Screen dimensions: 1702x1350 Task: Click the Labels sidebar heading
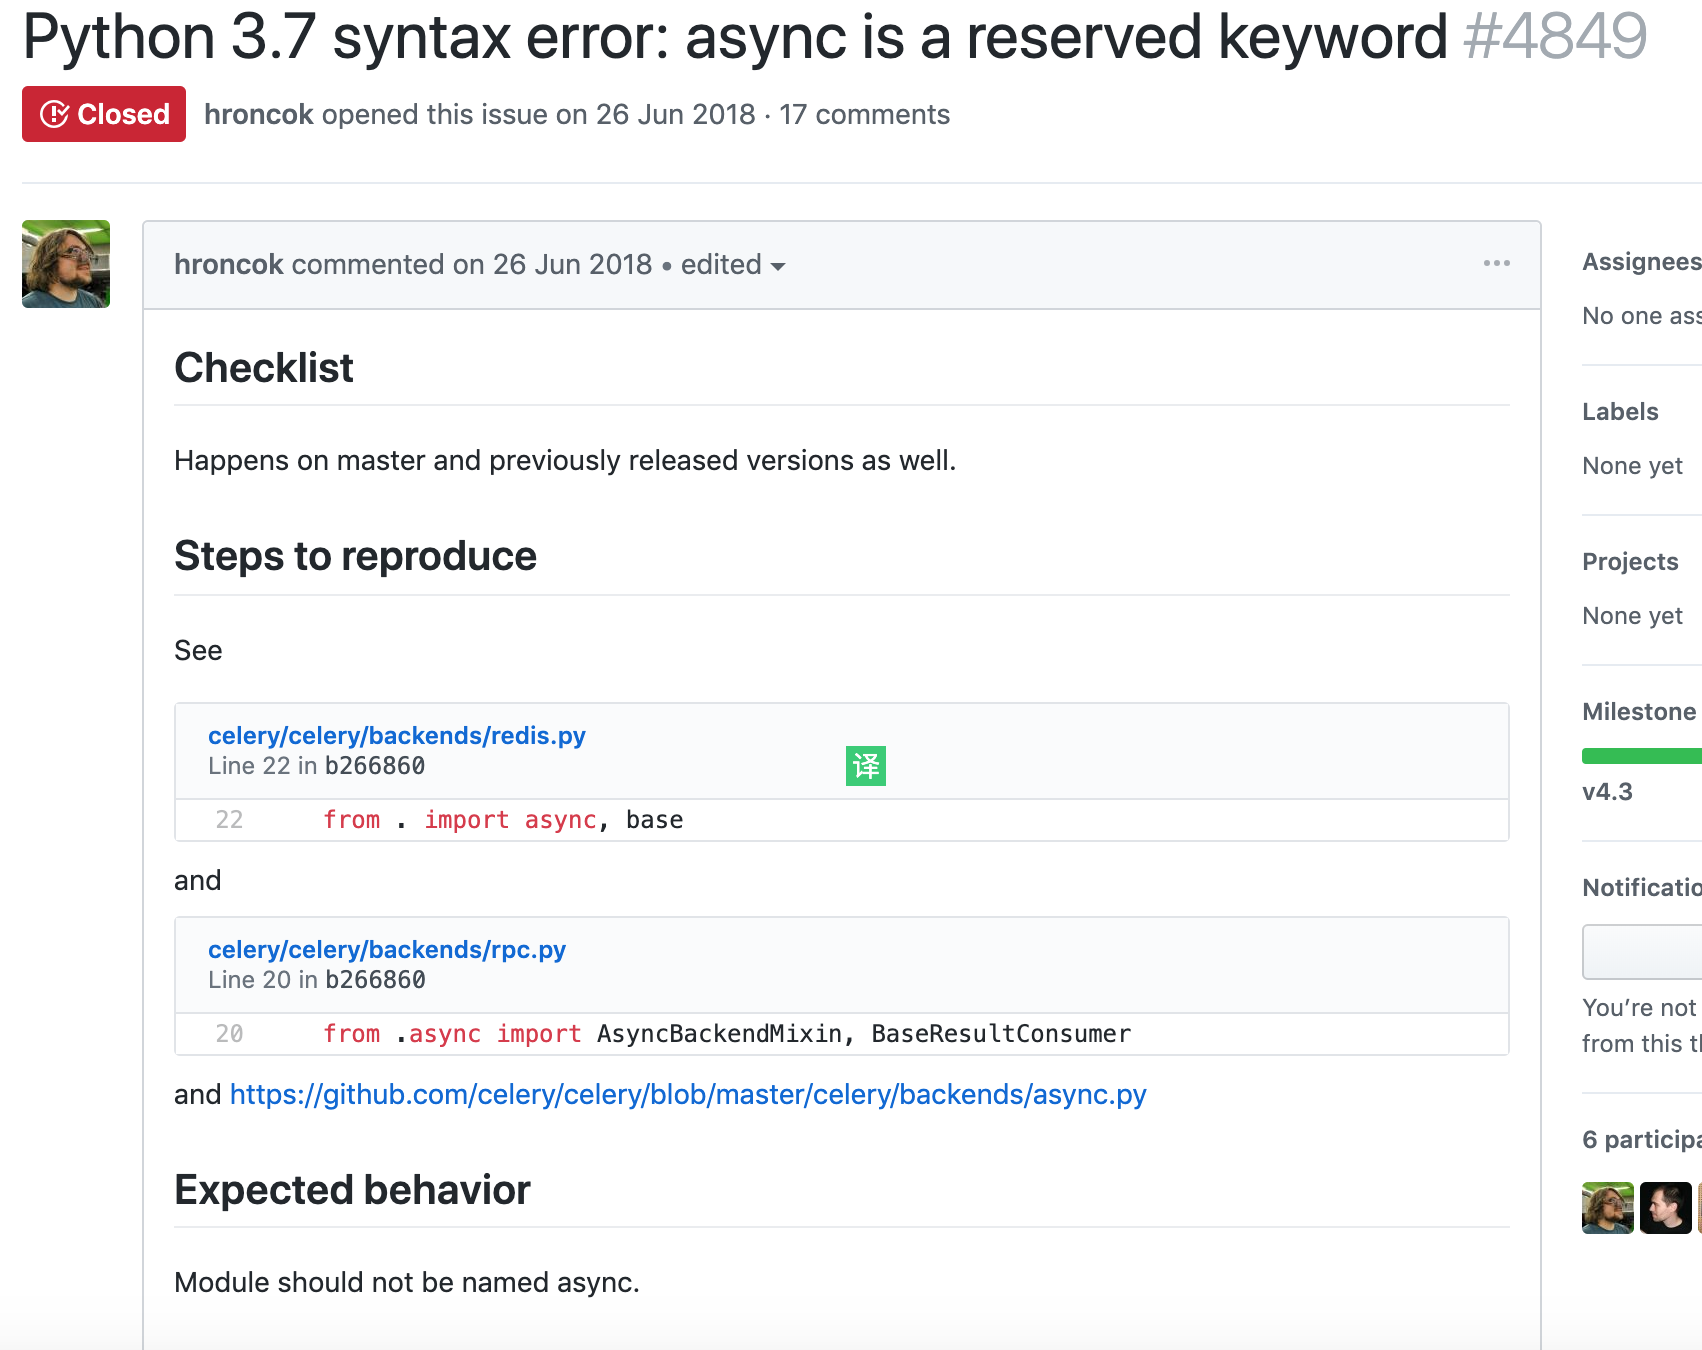pyautogui.click(x=1620, y=412)
